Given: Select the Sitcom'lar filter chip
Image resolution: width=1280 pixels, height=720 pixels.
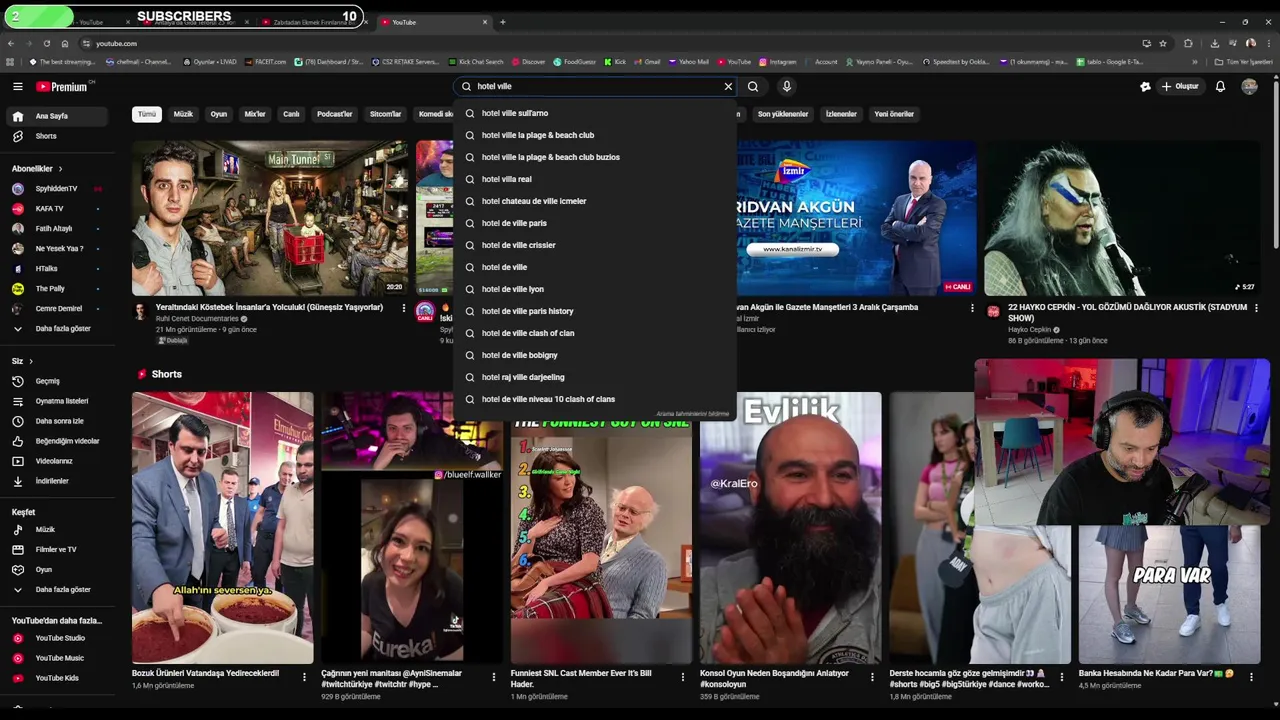Looking at the screenshot, I should (385, 114).
